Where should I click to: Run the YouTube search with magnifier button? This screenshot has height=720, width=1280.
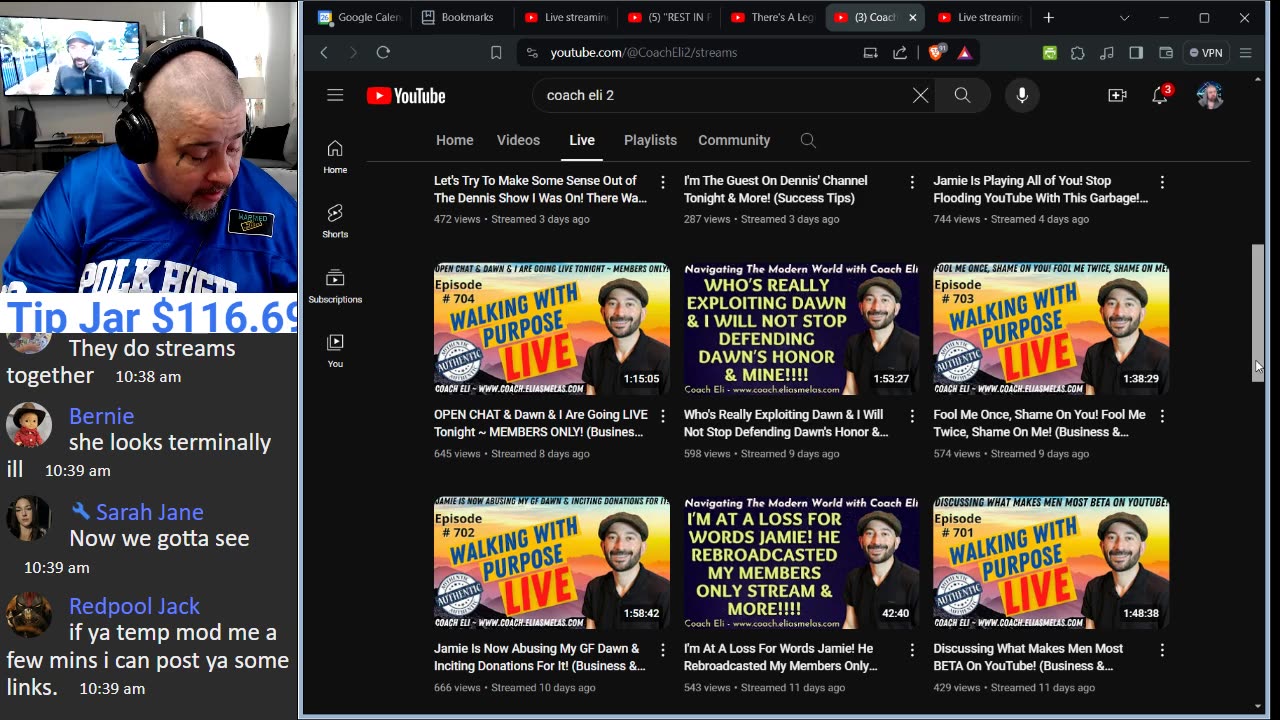962,95
